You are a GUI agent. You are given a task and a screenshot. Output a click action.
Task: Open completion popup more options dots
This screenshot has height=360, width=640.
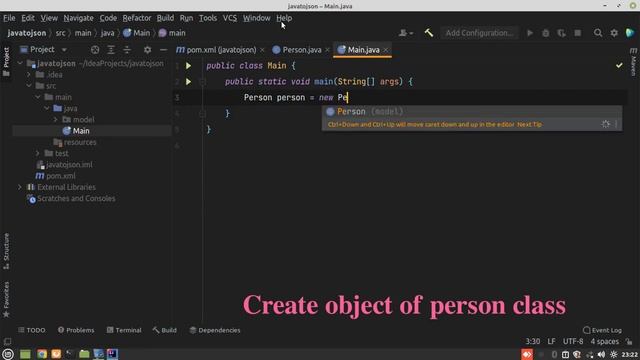click(x=616, y=124)
